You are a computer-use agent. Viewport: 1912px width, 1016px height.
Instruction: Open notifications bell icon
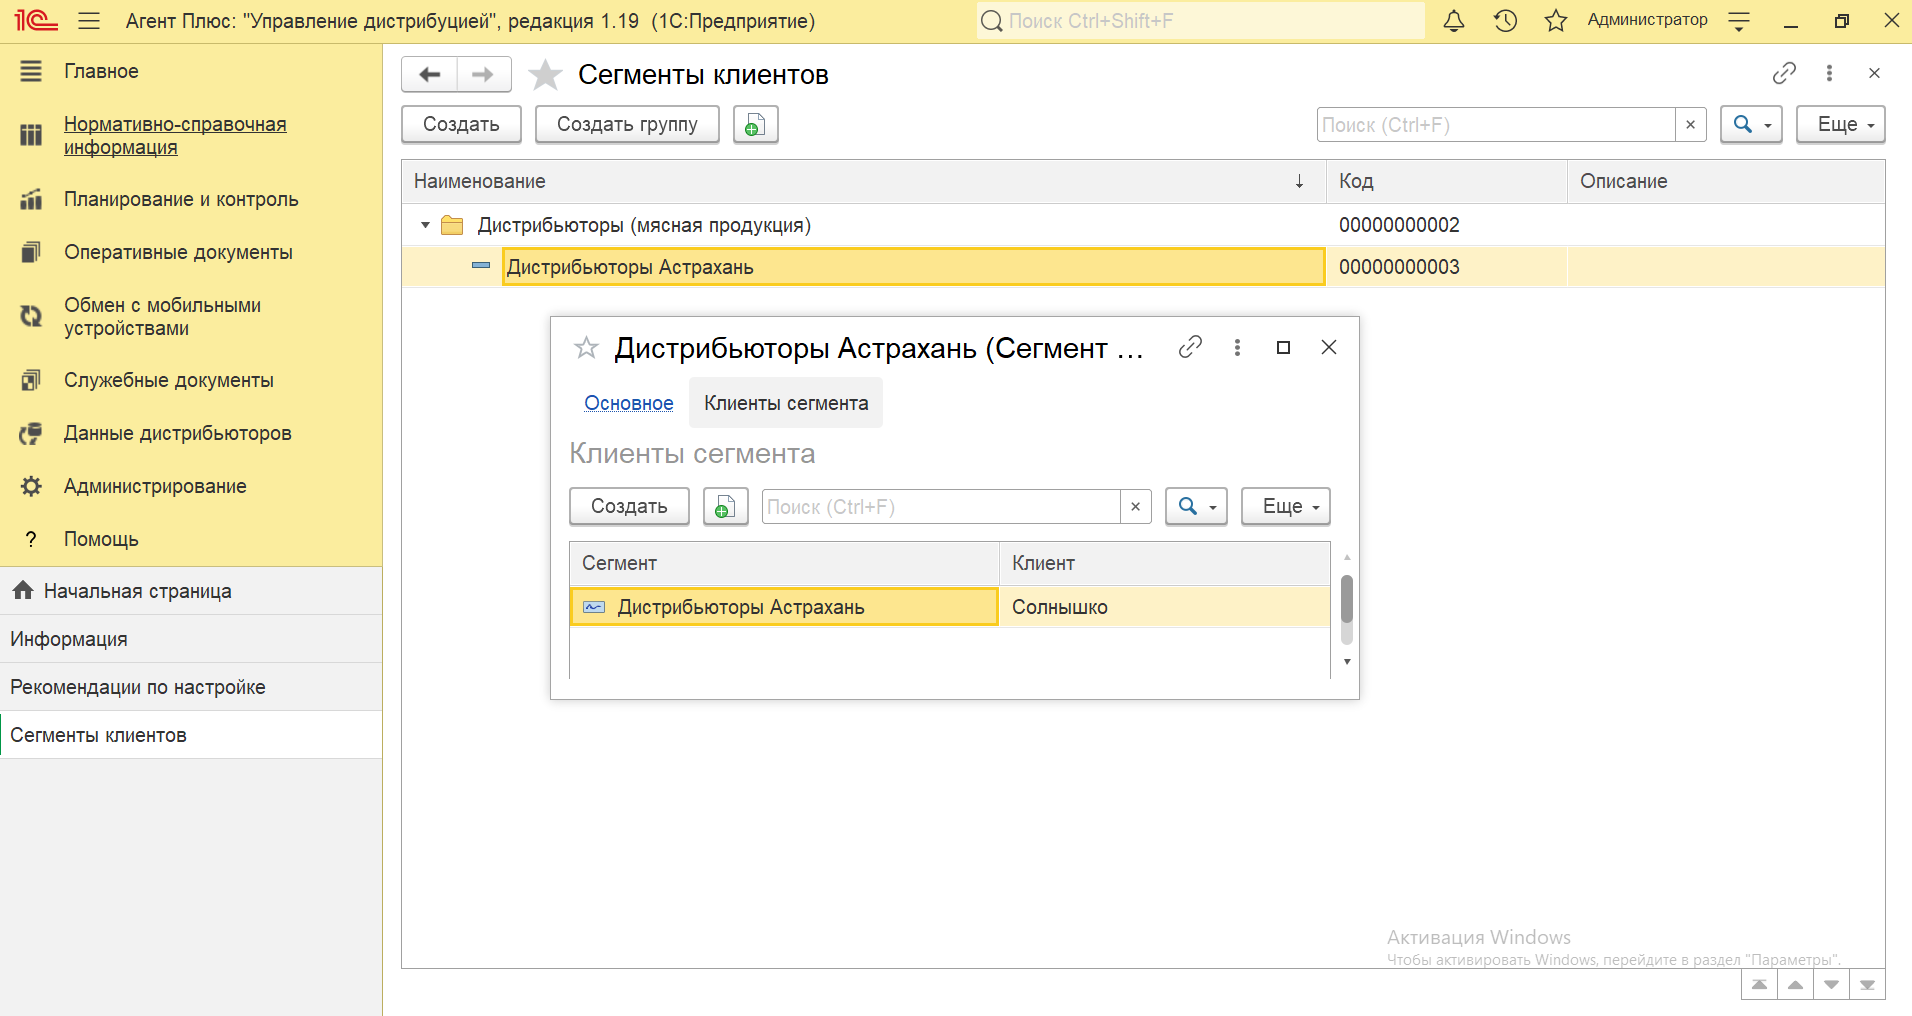[x=1454, y=21]
